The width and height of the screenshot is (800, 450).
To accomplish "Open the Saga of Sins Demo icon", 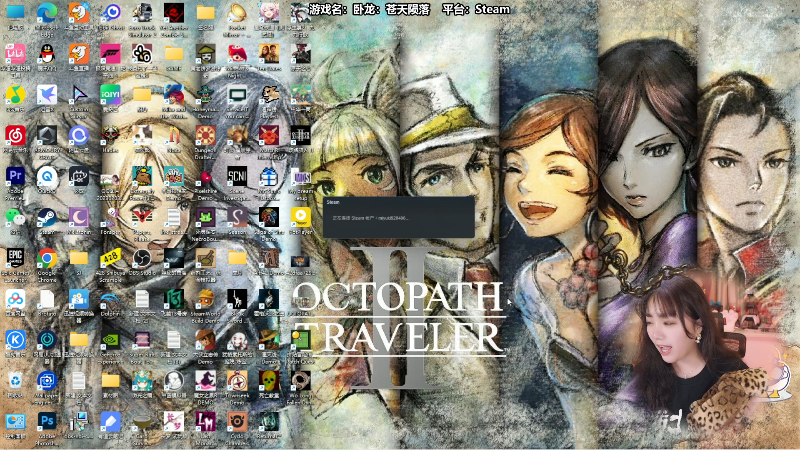I will click(x=268, y=217).
